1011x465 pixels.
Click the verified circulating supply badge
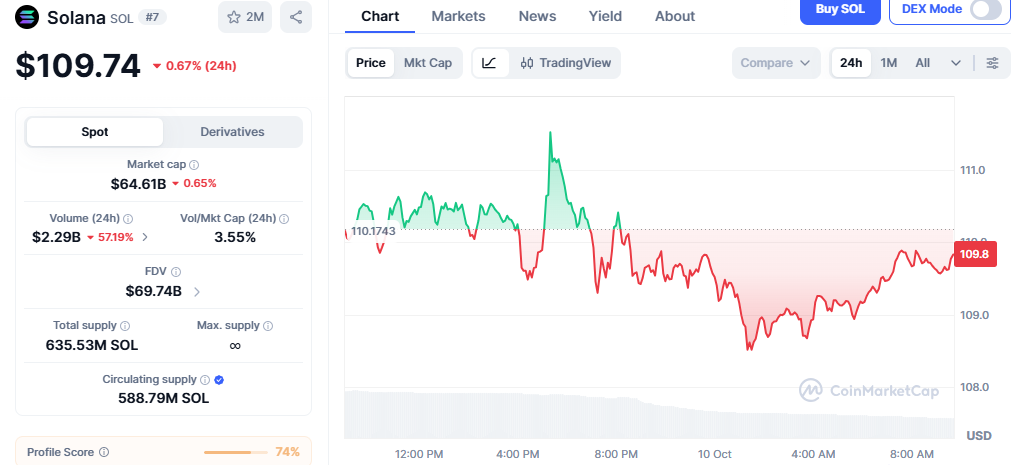click(x=219, y=380)
